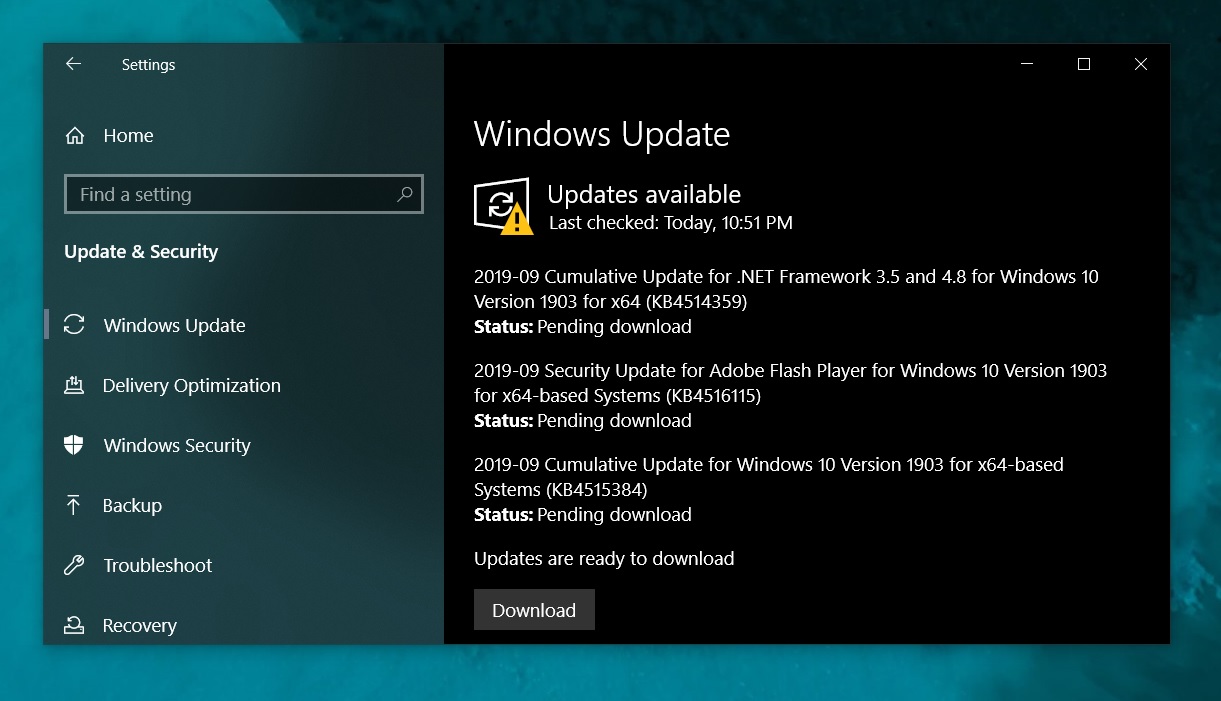The image size is (1221, 701).
Task: Select the Cumulative Update KB4515384 text
Action: click(x=769, y=477)
